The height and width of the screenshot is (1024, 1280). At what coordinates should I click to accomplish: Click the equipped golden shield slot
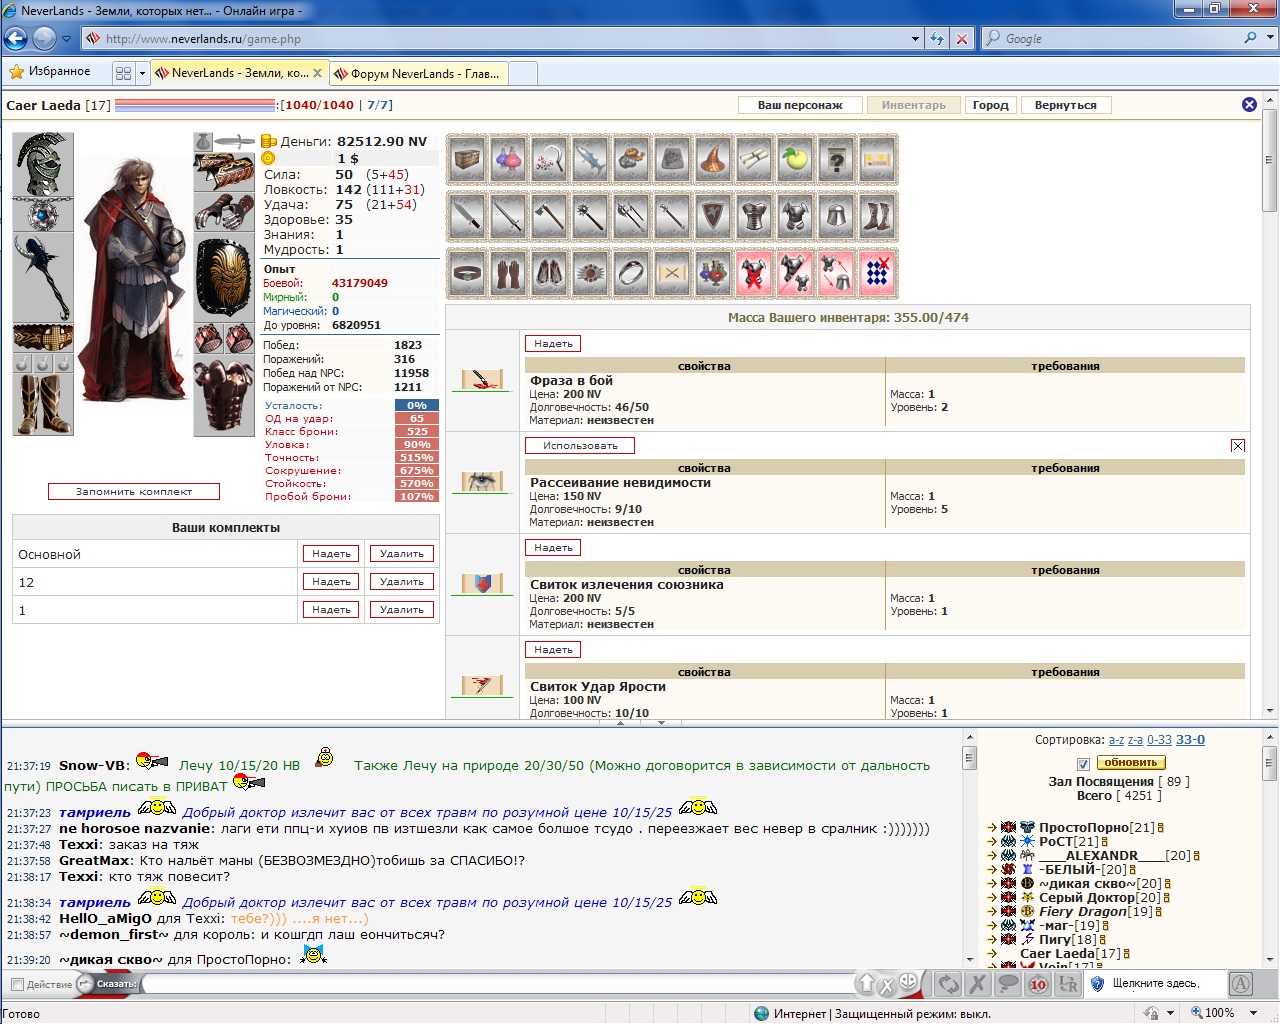coord(224,277)
